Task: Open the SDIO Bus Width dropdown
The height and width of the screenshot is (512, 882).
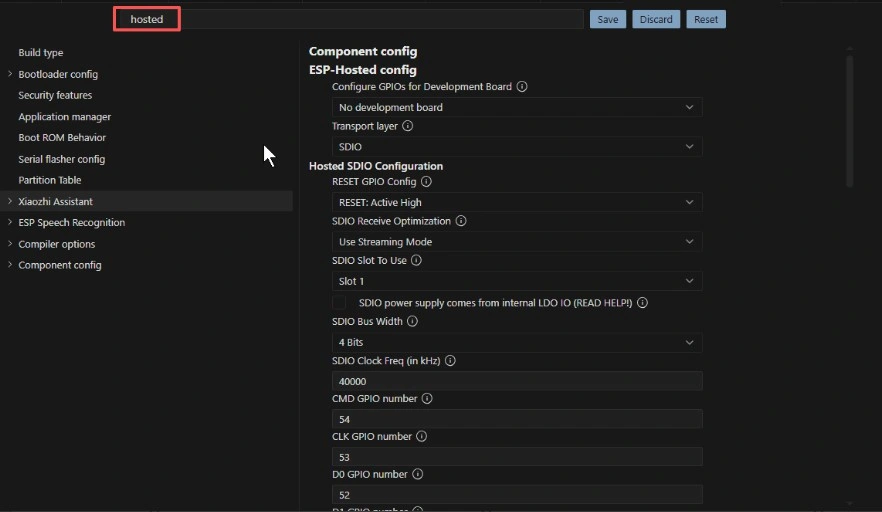Action: [x=516, y=342]
